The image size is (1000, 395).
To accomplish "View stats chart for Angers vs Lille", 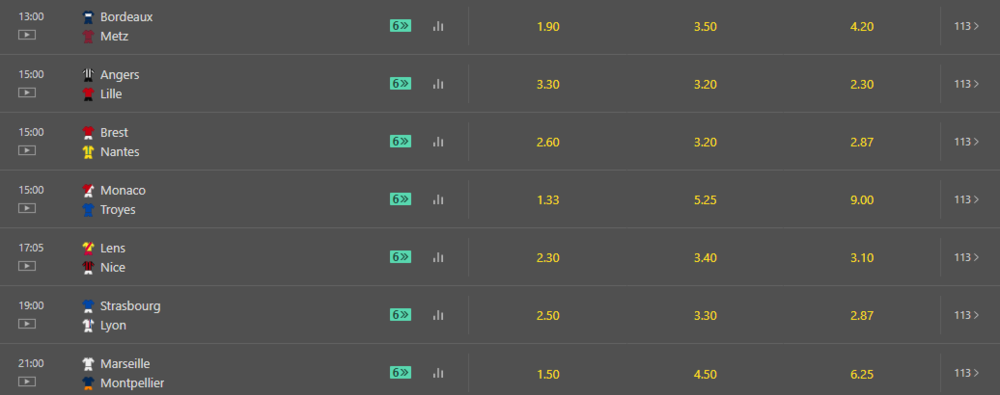I will click(438, 84).
